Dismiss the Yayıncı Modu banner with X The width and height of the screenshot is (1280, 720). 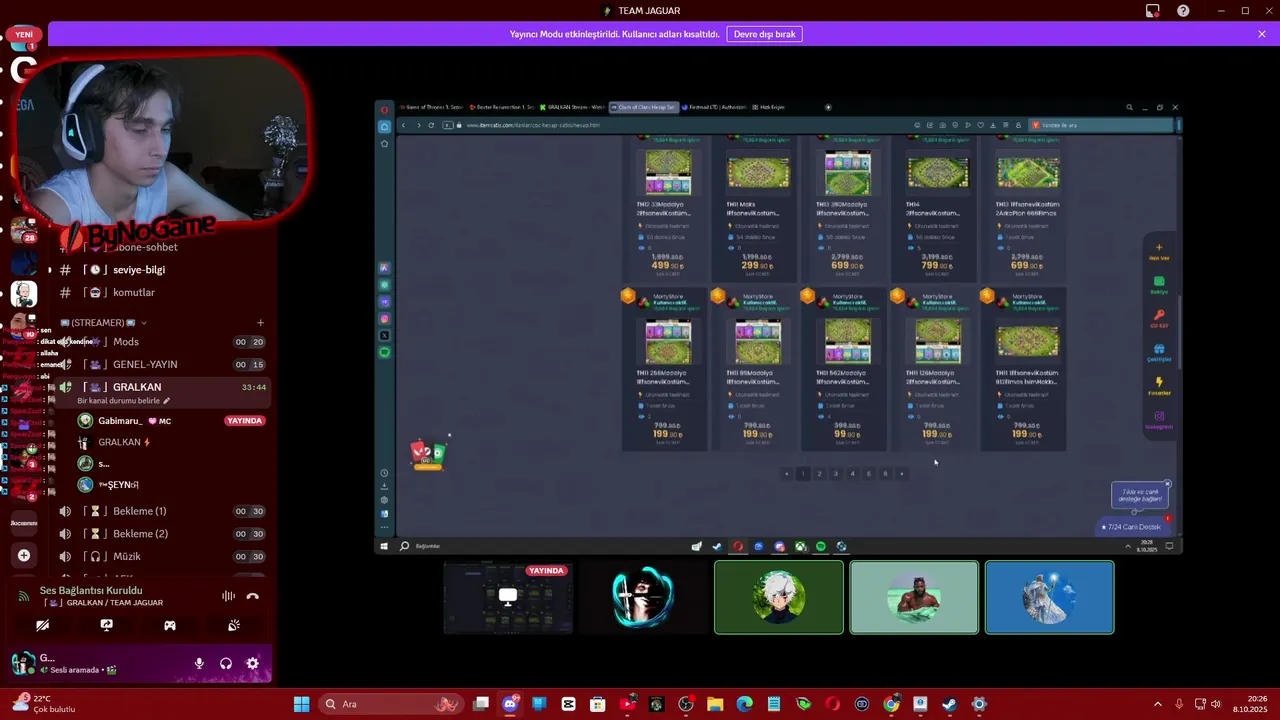(1262, 34)
